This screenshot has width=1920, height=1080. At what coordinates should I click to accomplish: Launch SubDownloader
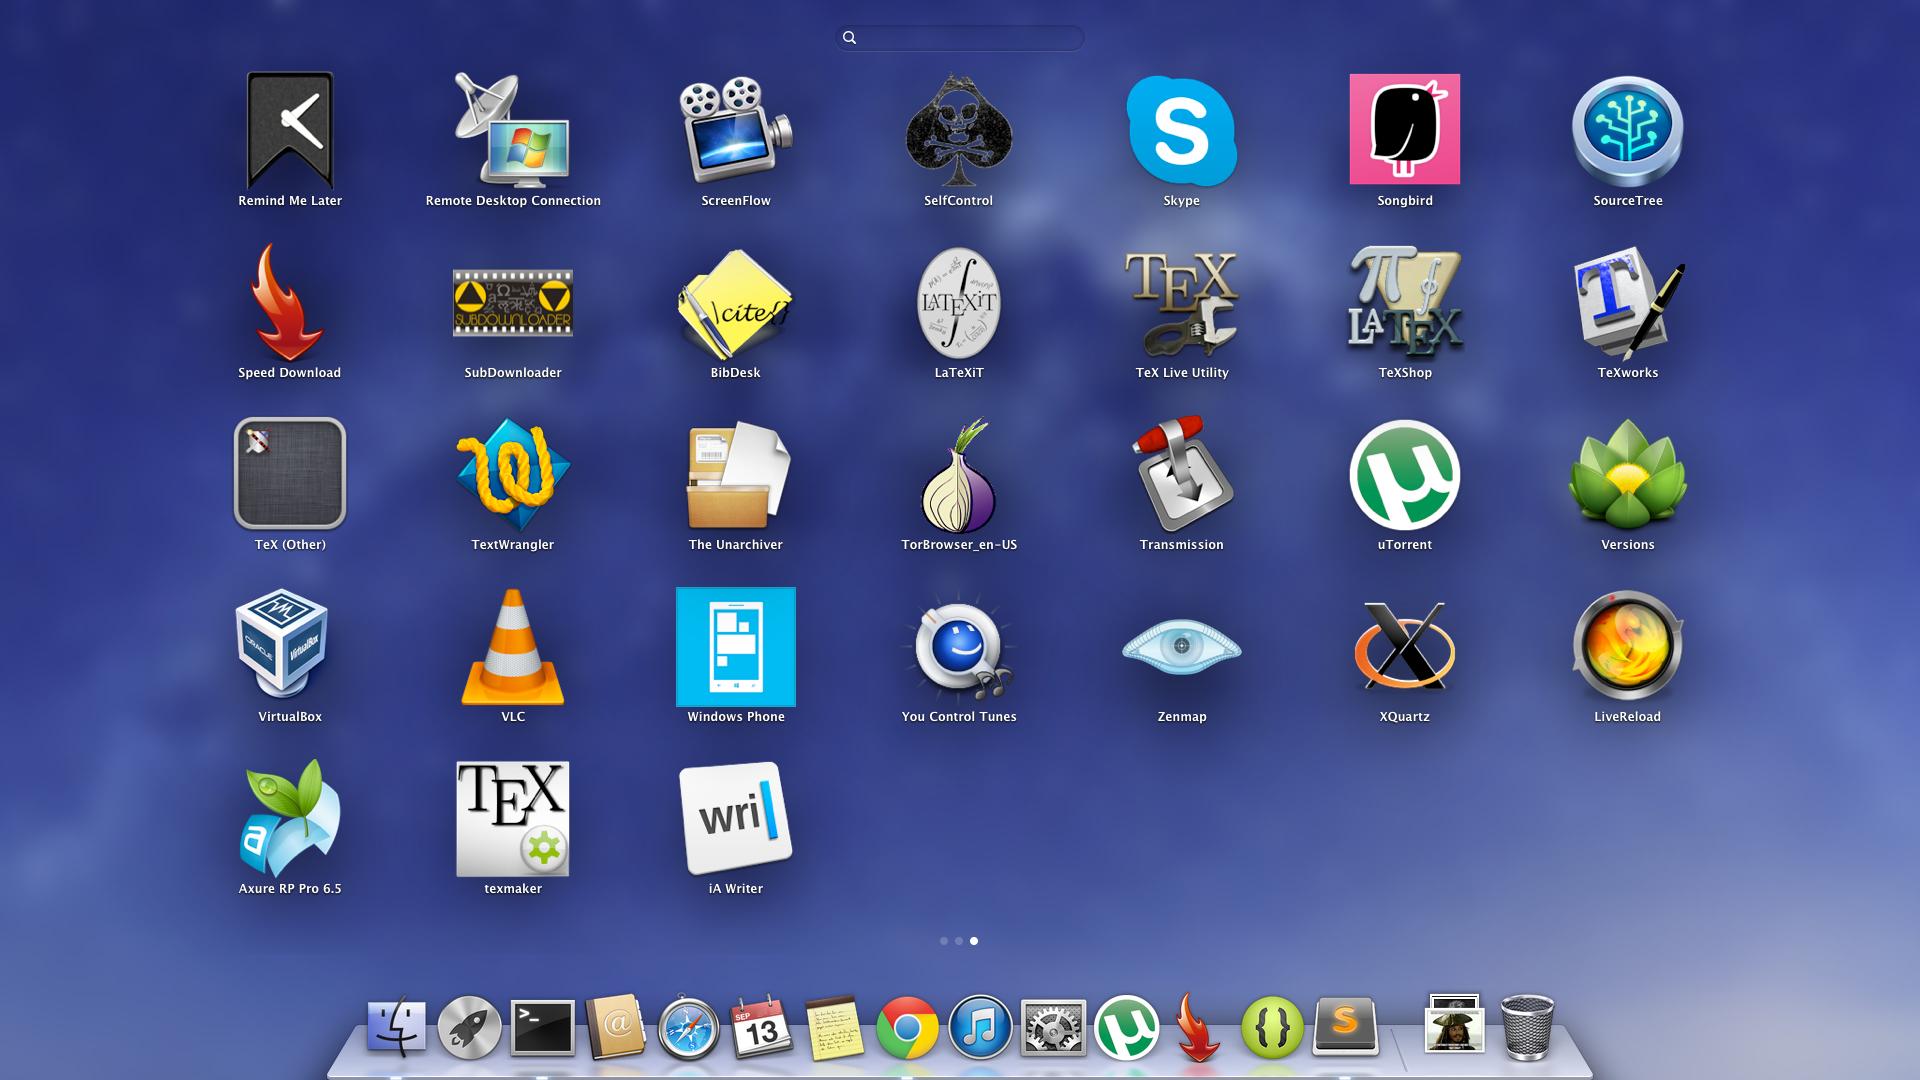(x=513, y=302)
